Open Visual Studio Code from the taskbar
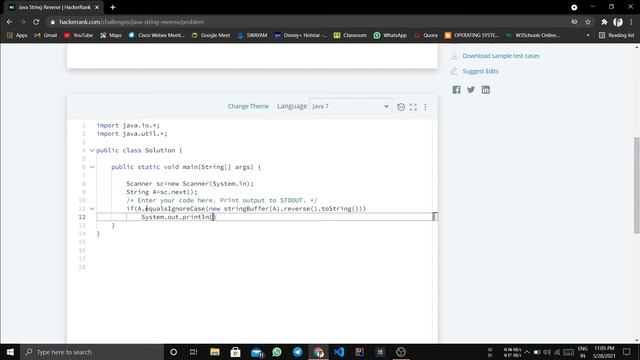The height and width of the screenshot is (360, 640). [339, 352]
